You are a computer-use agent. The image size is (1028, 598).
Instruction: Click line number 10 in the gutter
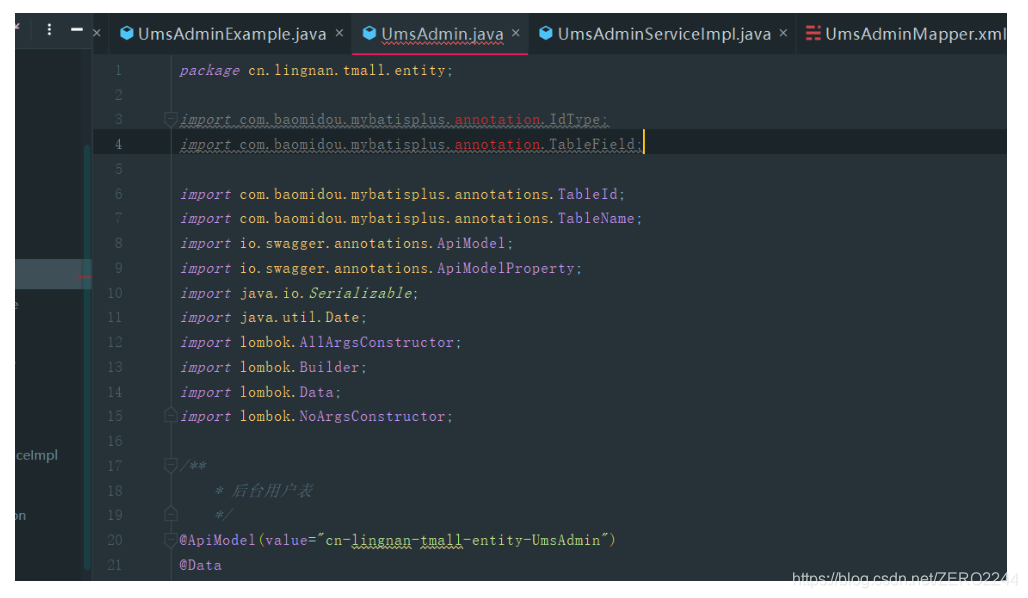[x=115, y=292]
